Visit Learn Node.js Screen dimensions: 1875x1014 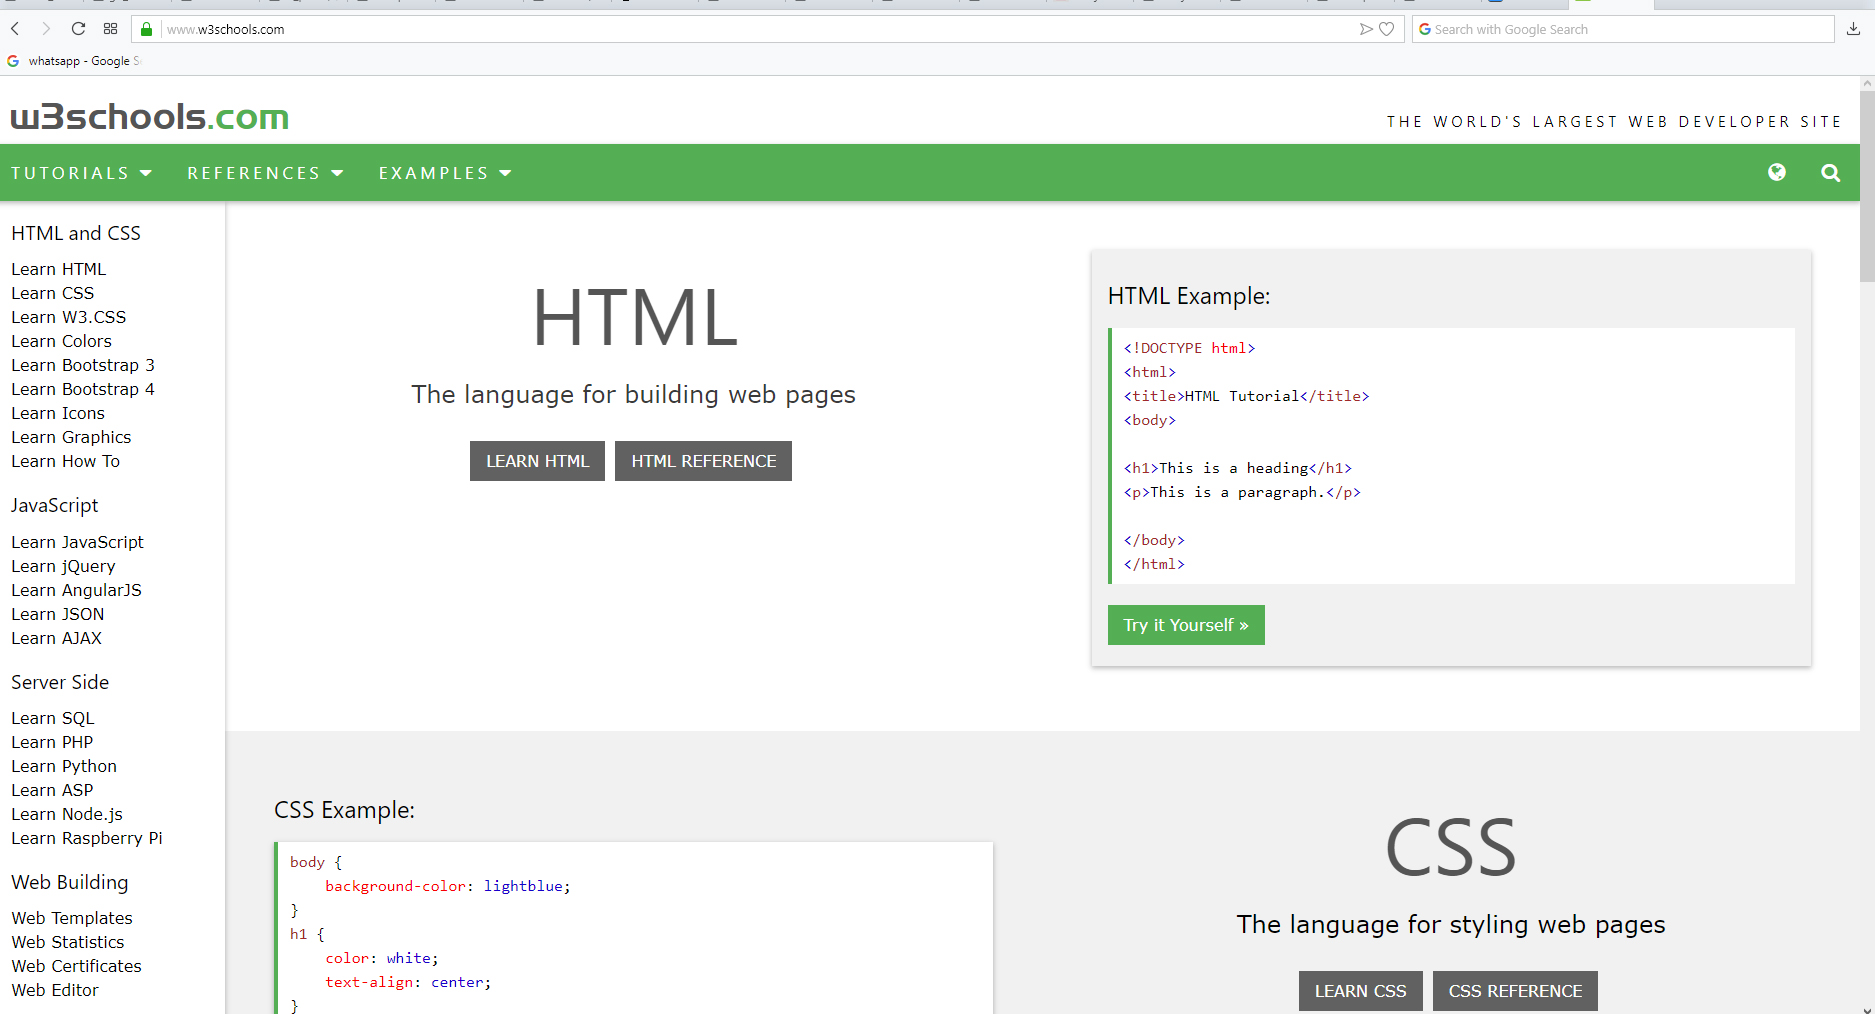67,814
